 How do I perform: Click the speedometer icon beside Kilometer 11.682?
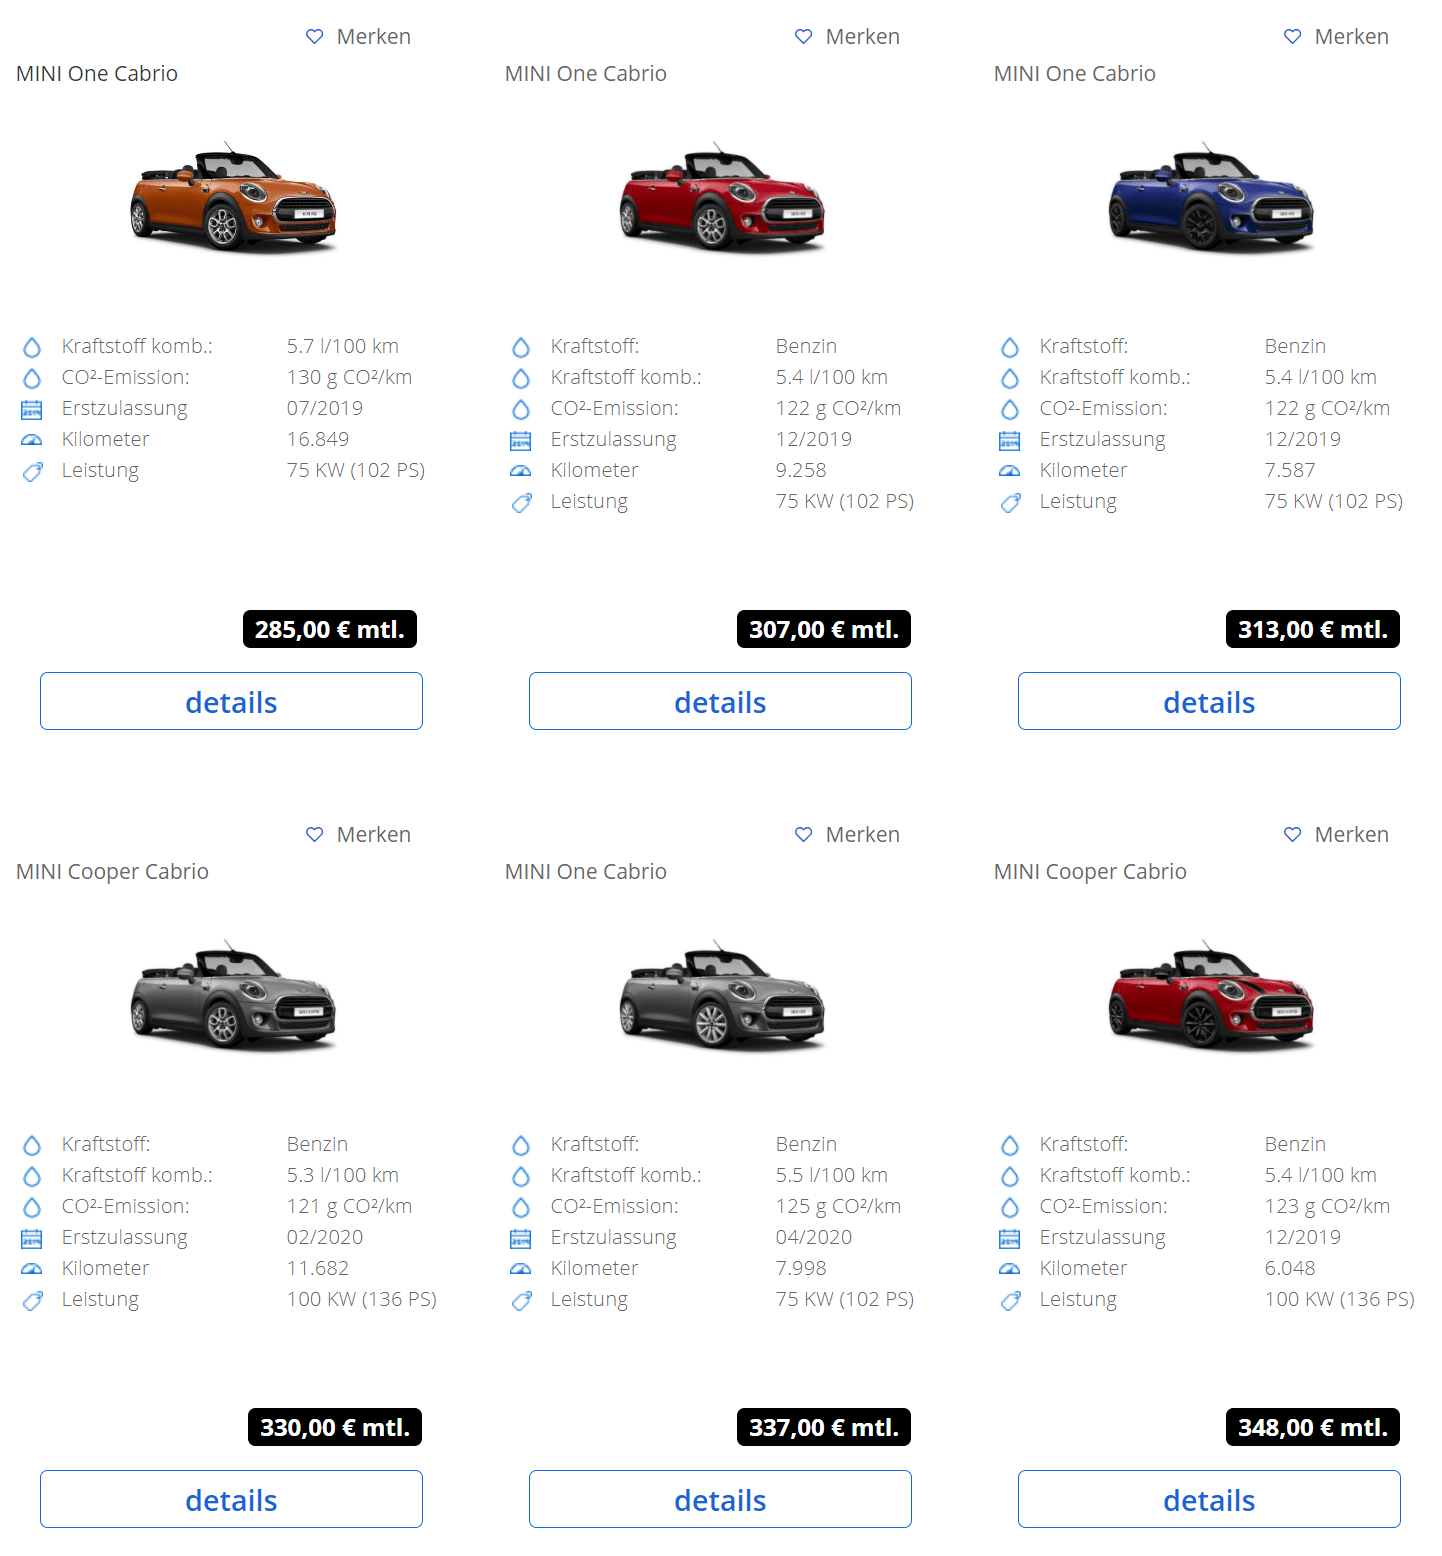click(x=32, y=1269)
